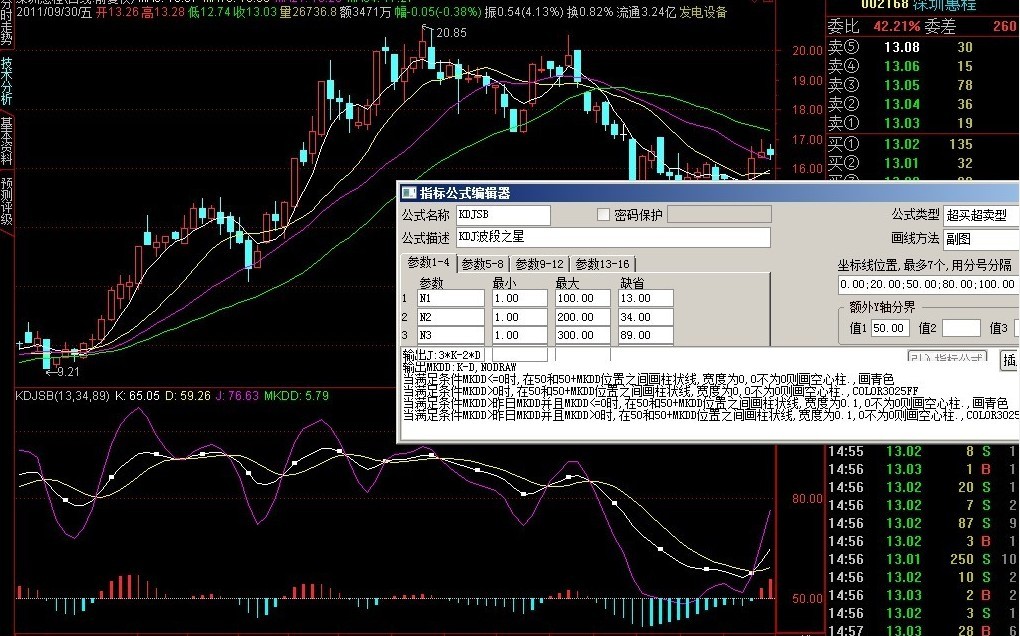This screenshot has height=636, width=1020.
Task: Enable the 密码保护 checkbox
Action: click(x=603, y=214)
